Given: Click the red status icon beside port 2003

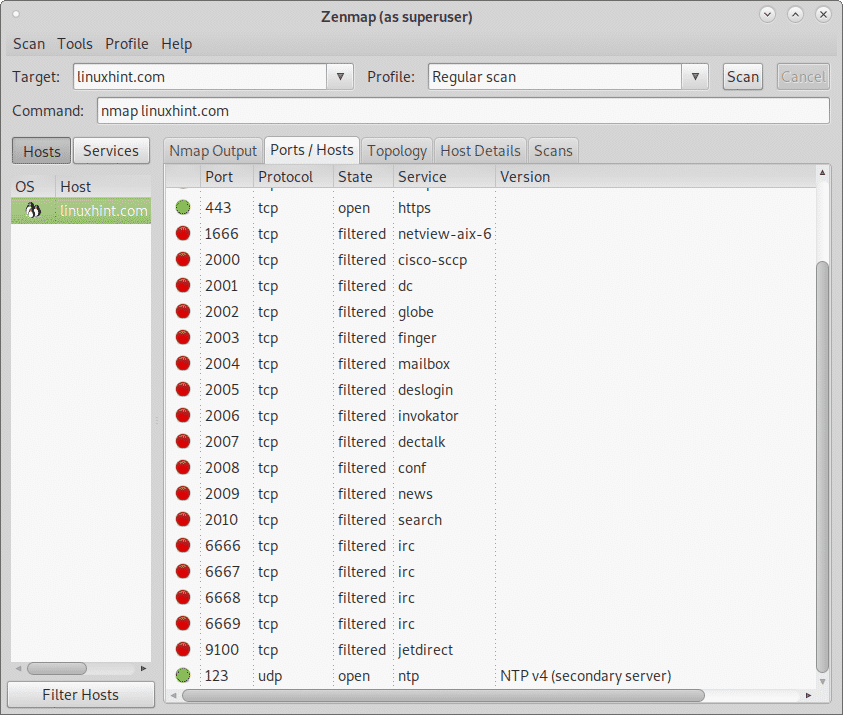Looking at the screenshot, I should 183,338.
